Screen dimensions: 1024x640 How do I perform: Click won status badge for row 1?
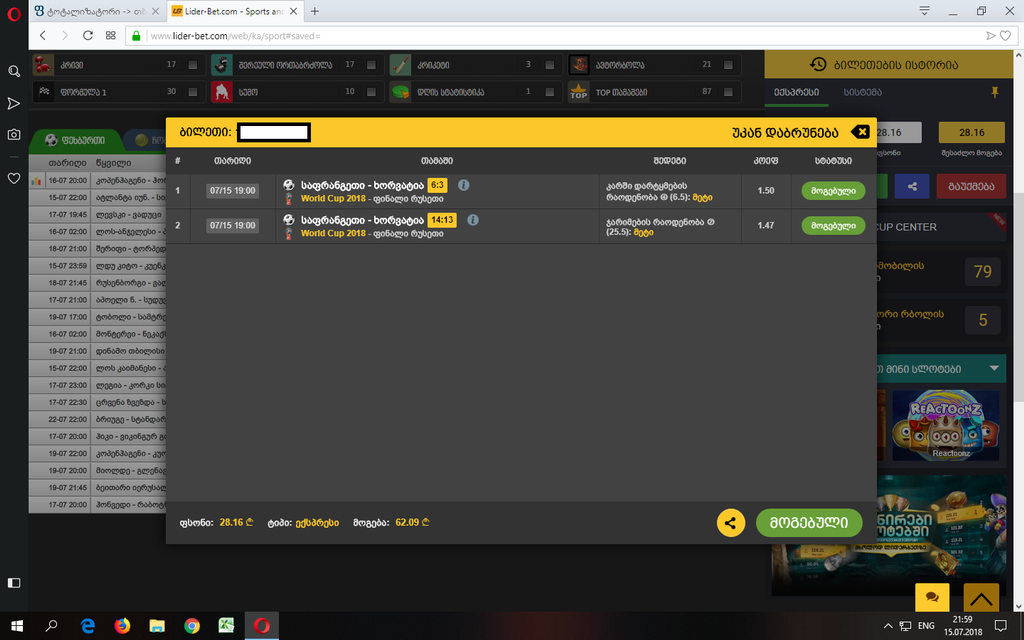click(x=833, y=191)
